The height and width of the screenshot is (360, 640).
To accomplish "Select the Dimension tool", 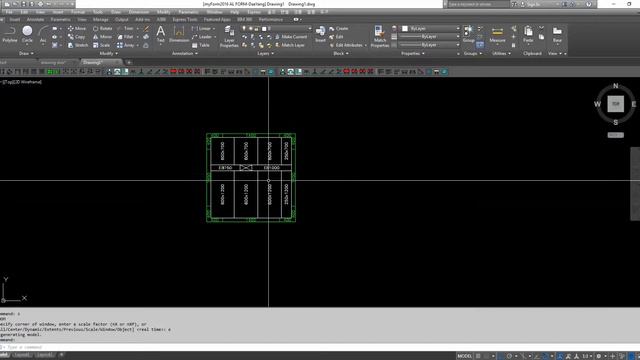I will tap(179, 34).
